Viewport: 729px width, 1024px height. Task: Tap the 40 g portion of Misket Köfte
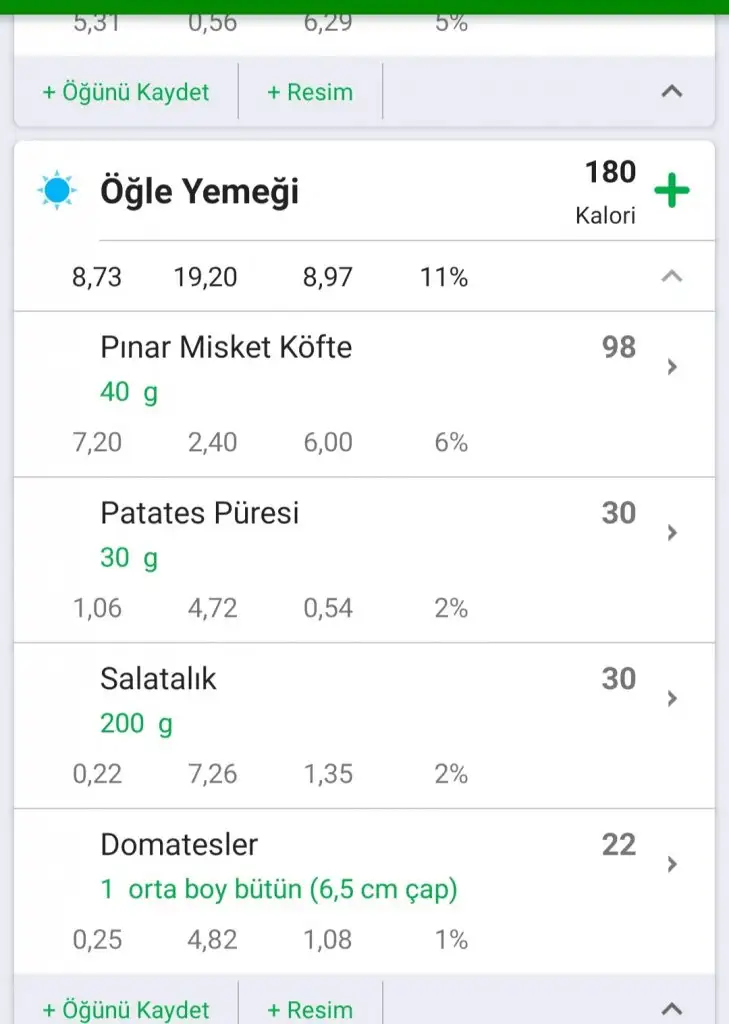click(x=129, y=392)
